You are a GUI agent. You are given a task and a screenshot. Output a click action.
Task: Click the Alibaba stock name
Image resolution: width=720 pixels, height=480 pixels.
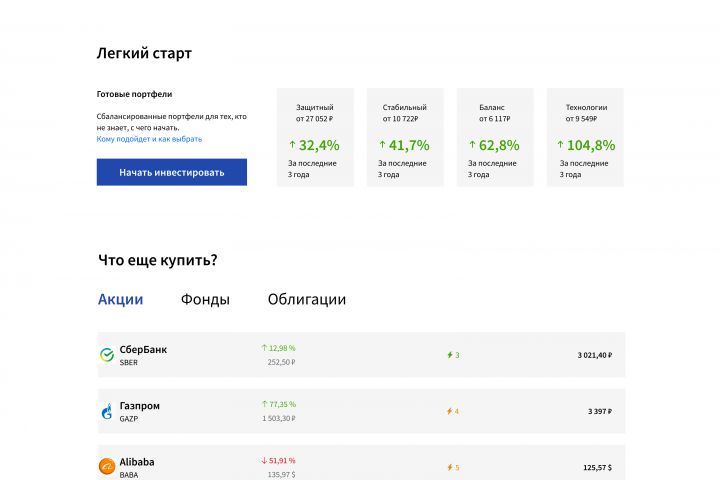[137, 462]
